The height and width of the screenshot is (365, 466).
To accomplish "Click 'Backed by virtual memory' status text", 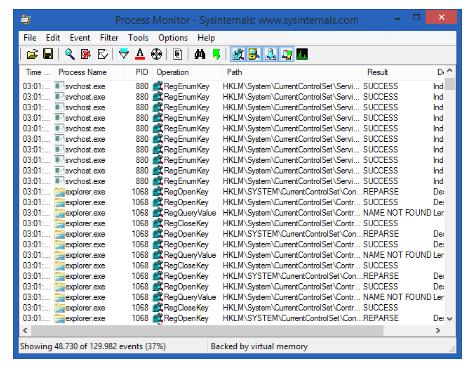I will click(259, 346).
